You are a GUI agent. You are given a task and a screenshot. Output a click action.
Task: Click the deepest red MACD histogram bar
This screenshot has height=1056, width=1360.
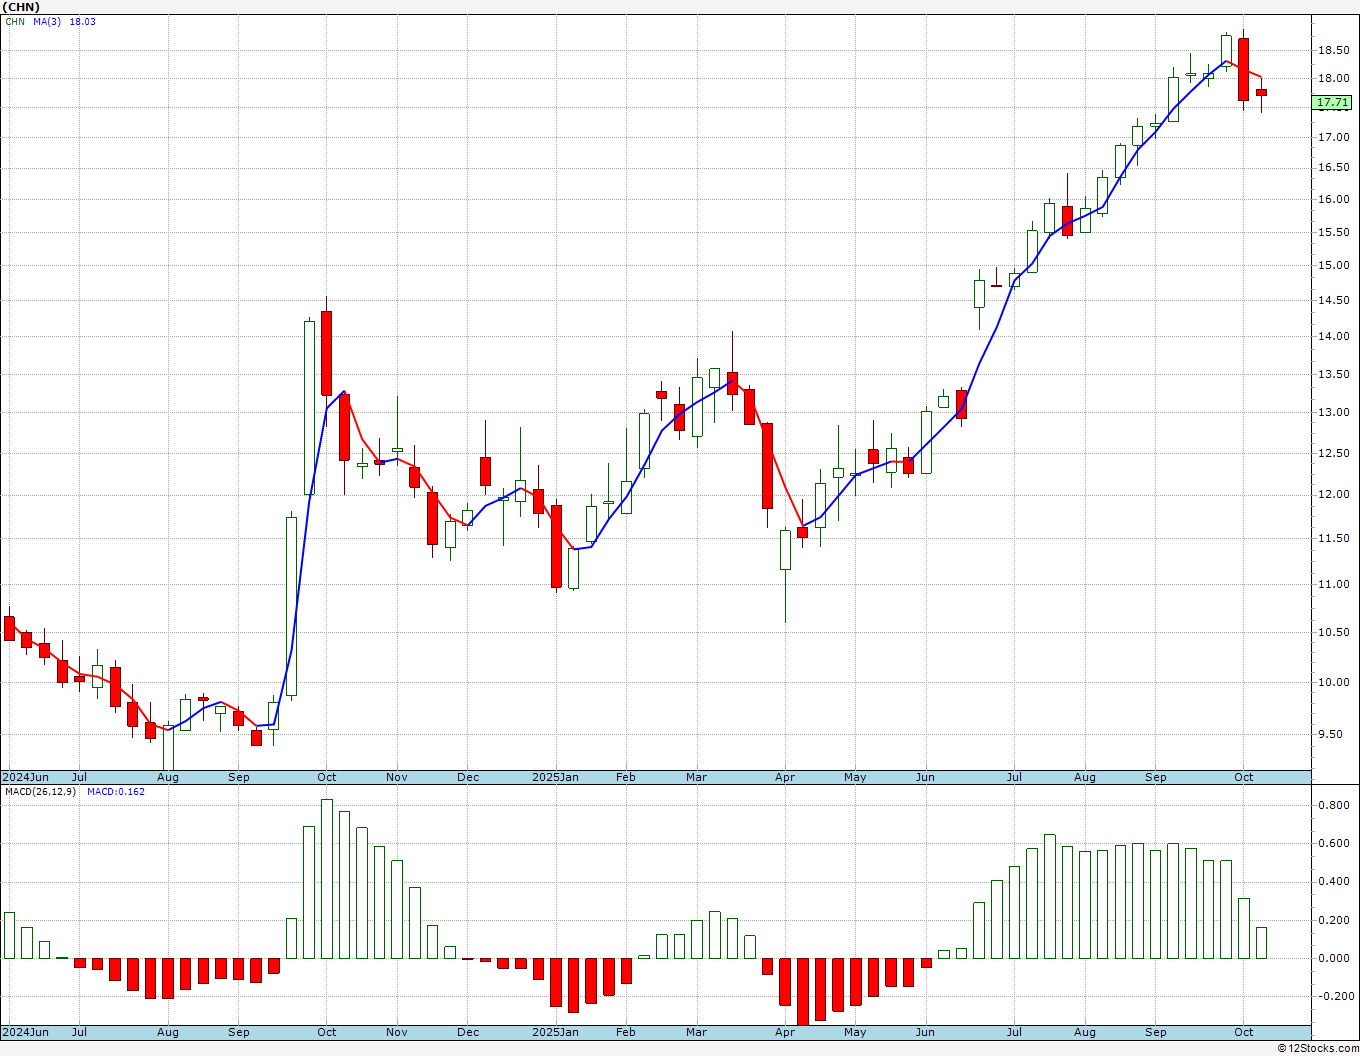[803, 992]
